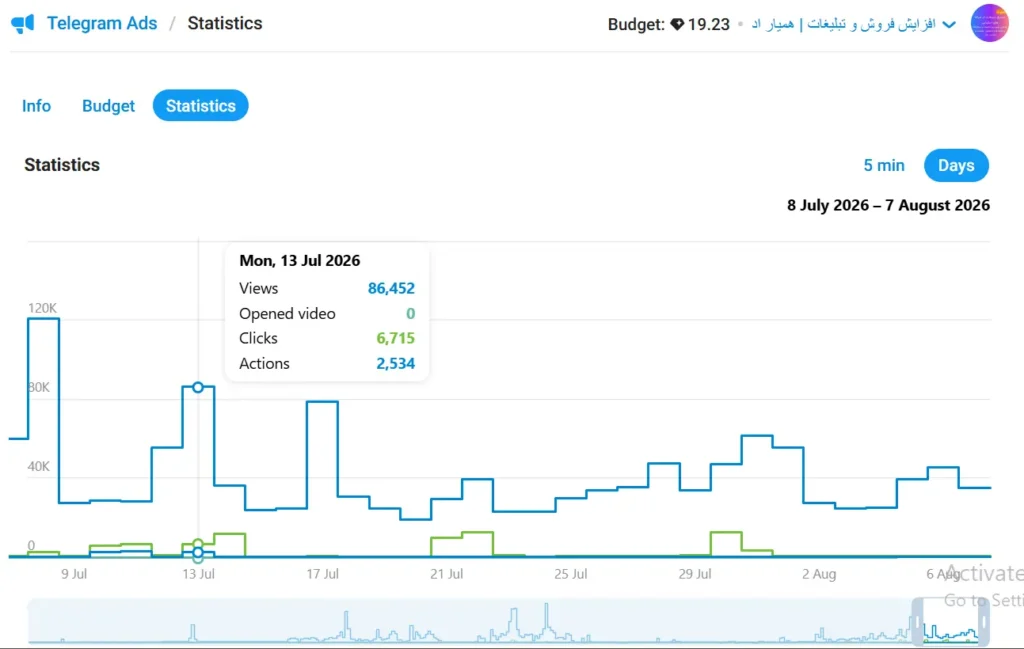Click the Telegram Ads megaphone logo icon
Screen dimensions: 1024x649
click(23, 24)
